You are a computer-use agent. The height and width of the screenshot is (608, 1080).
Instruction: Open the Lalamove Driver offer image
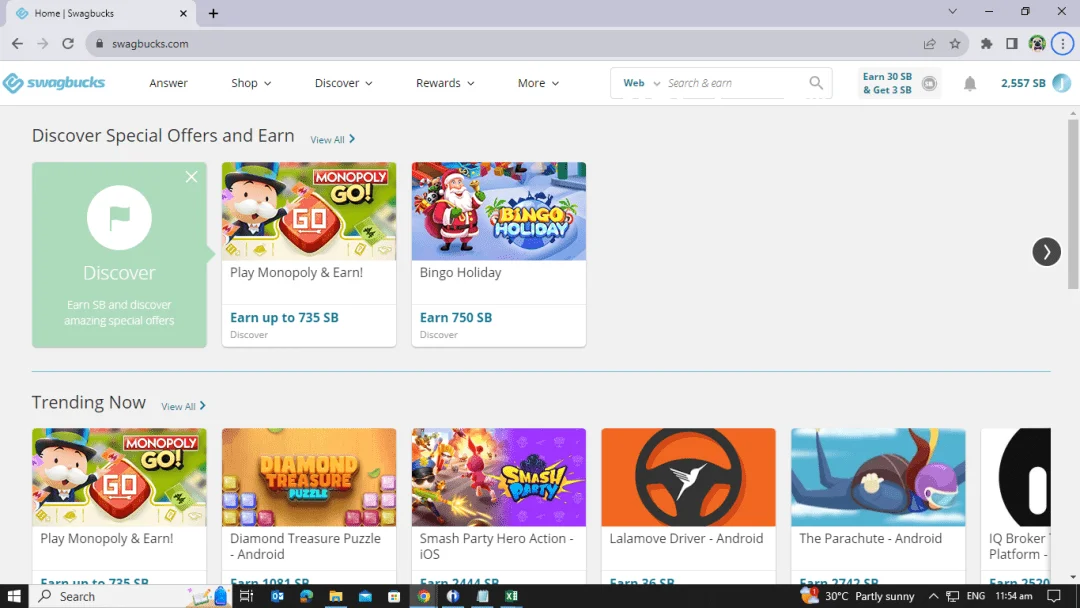pos(688,477)
